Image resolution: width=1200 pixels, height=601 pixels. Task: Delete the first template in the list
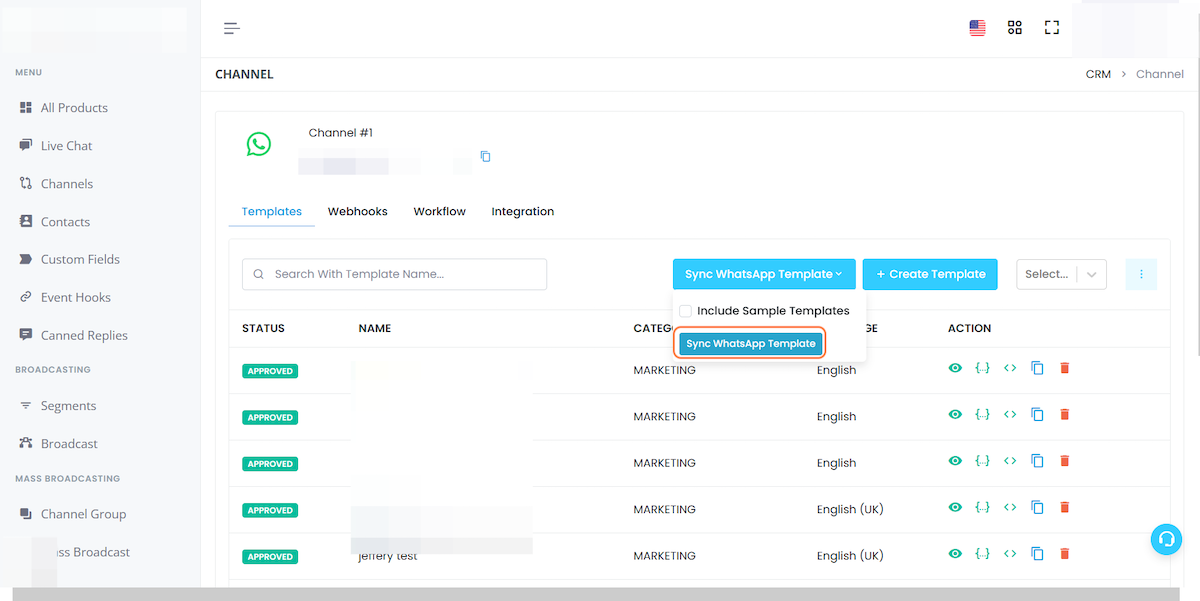tap(1064, 368)
